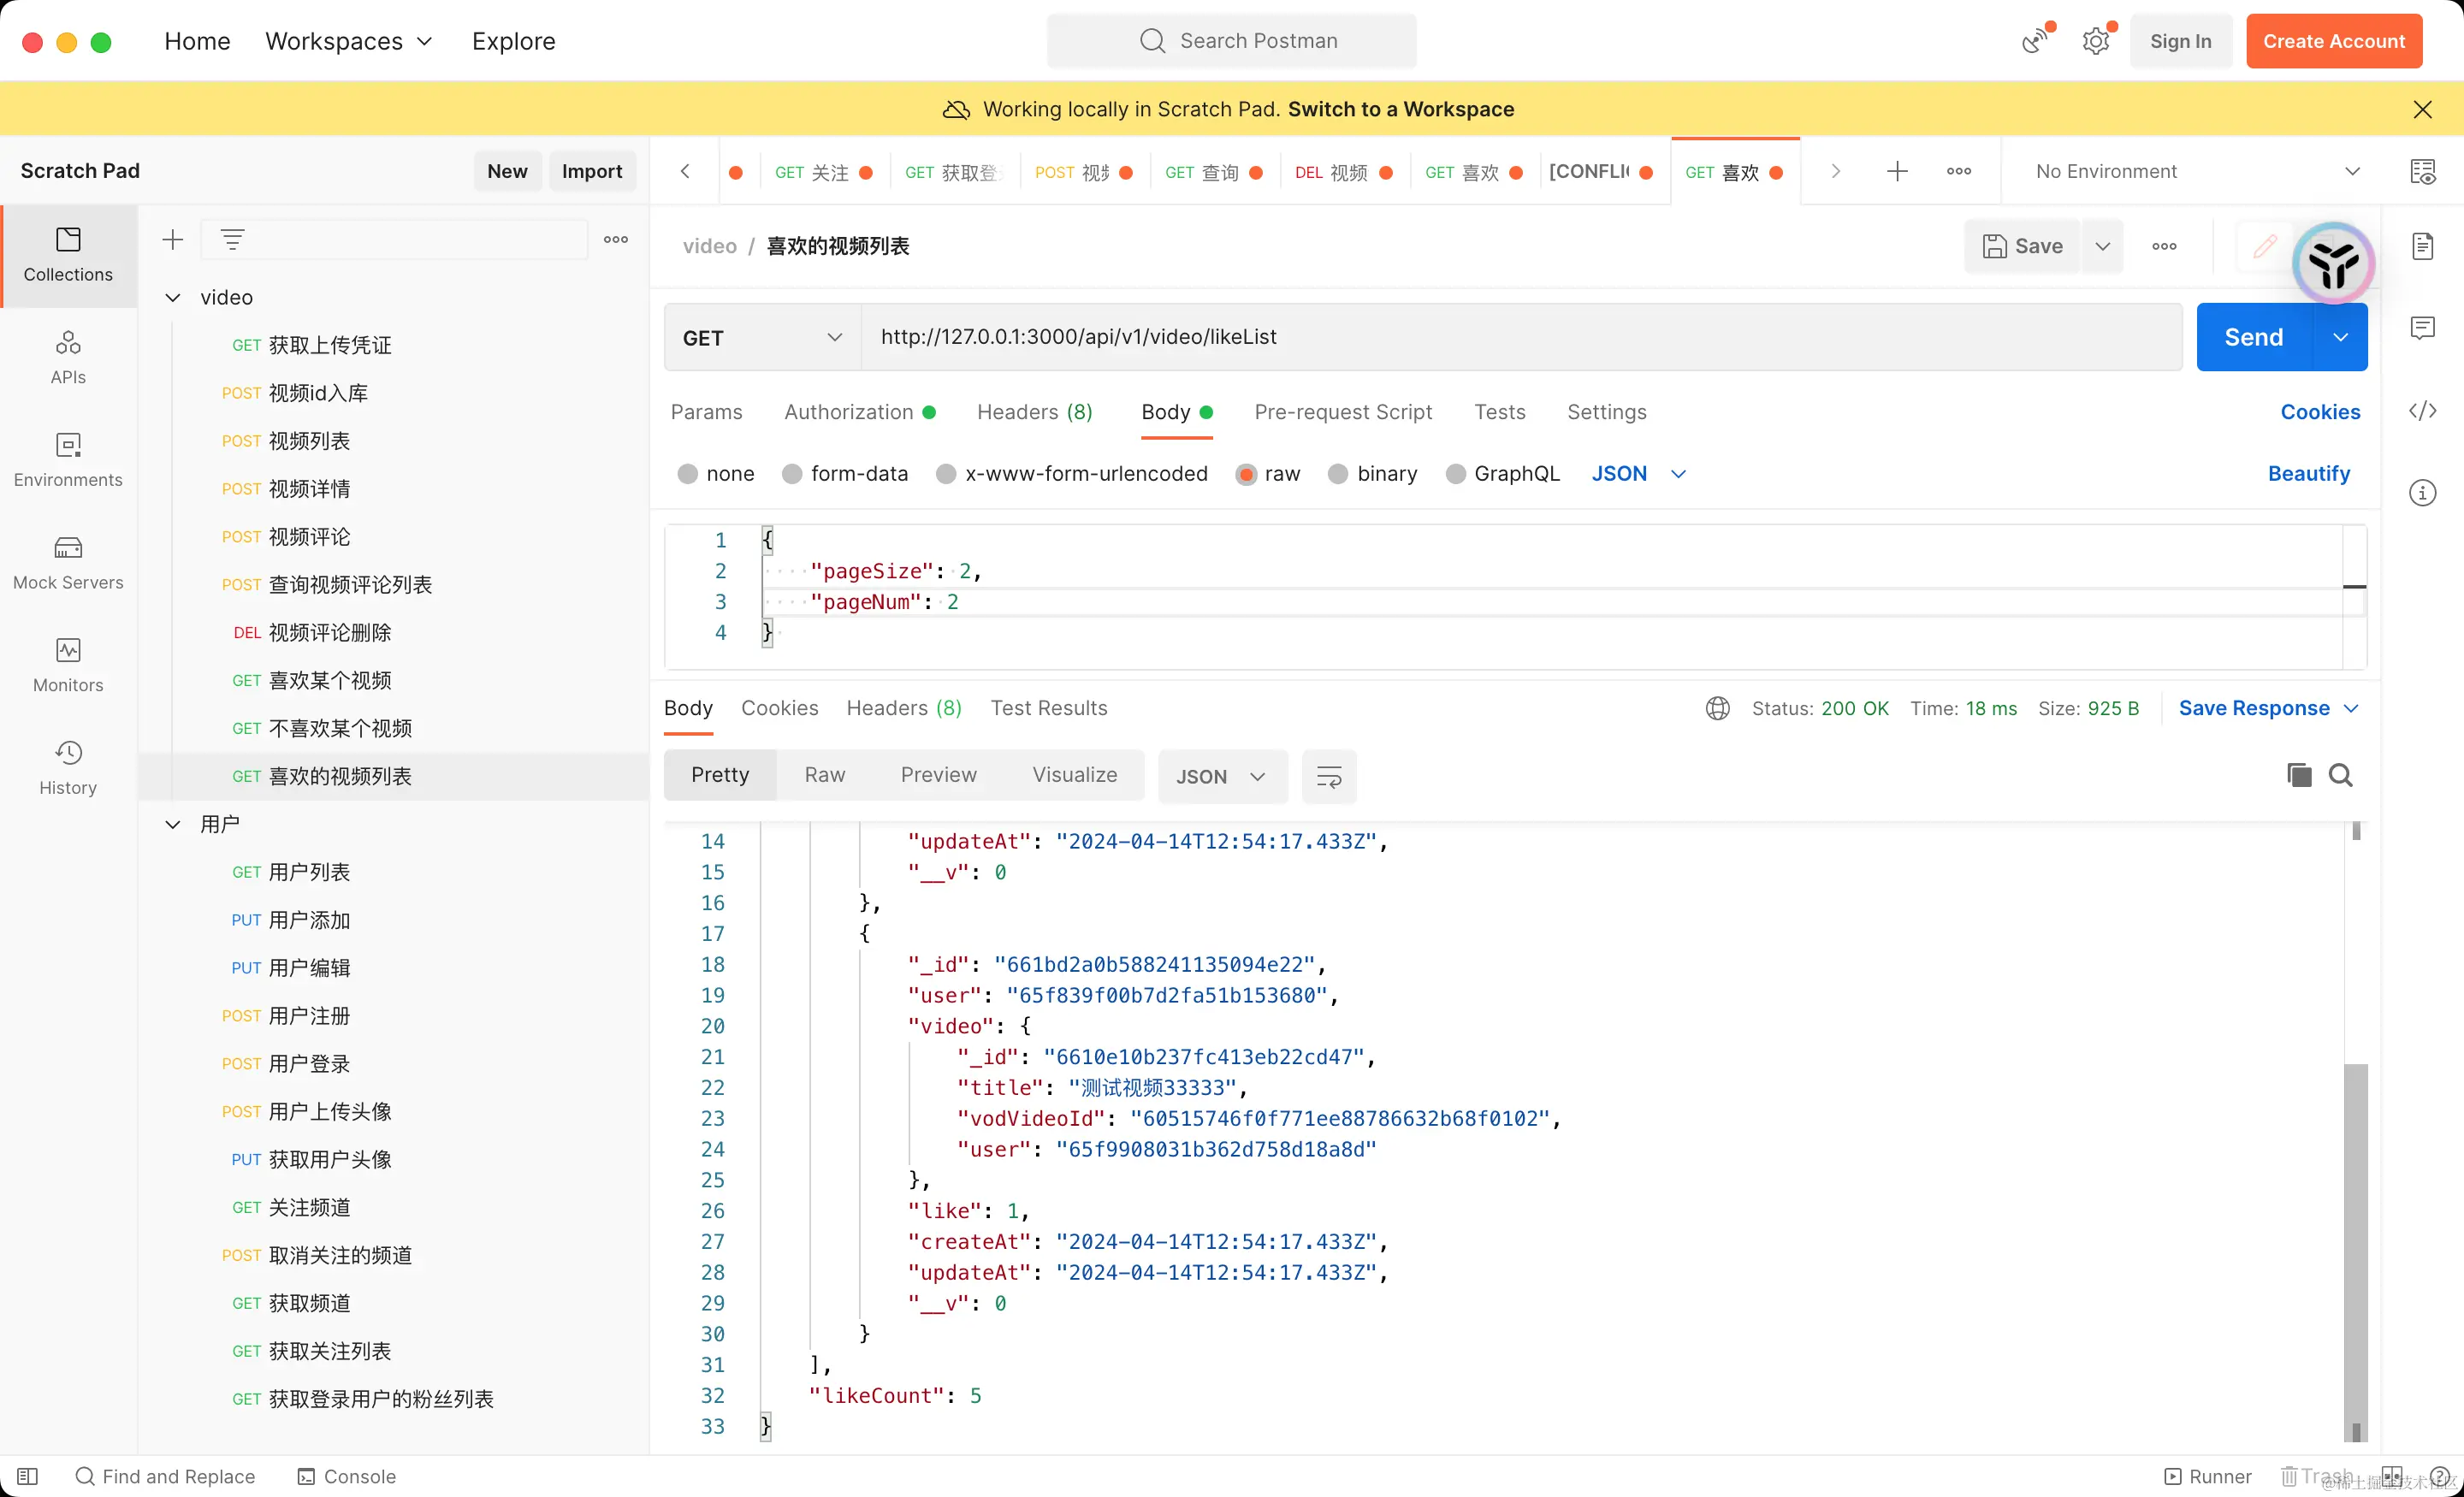Viewport: 2464px width, 1497px height.
Task: Choose the none body option
Action: tap(688, 474)
